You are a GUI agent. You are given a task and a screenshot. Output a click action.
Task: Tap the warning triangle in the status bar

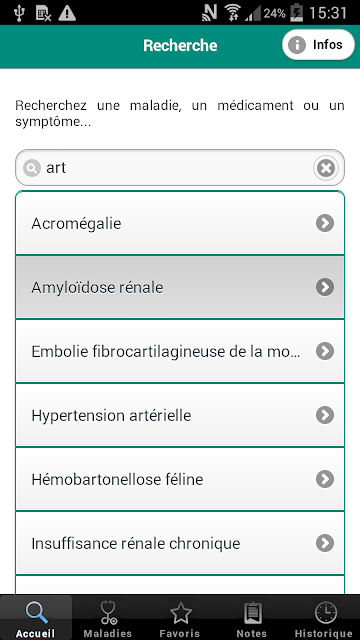tap(67, 13)
